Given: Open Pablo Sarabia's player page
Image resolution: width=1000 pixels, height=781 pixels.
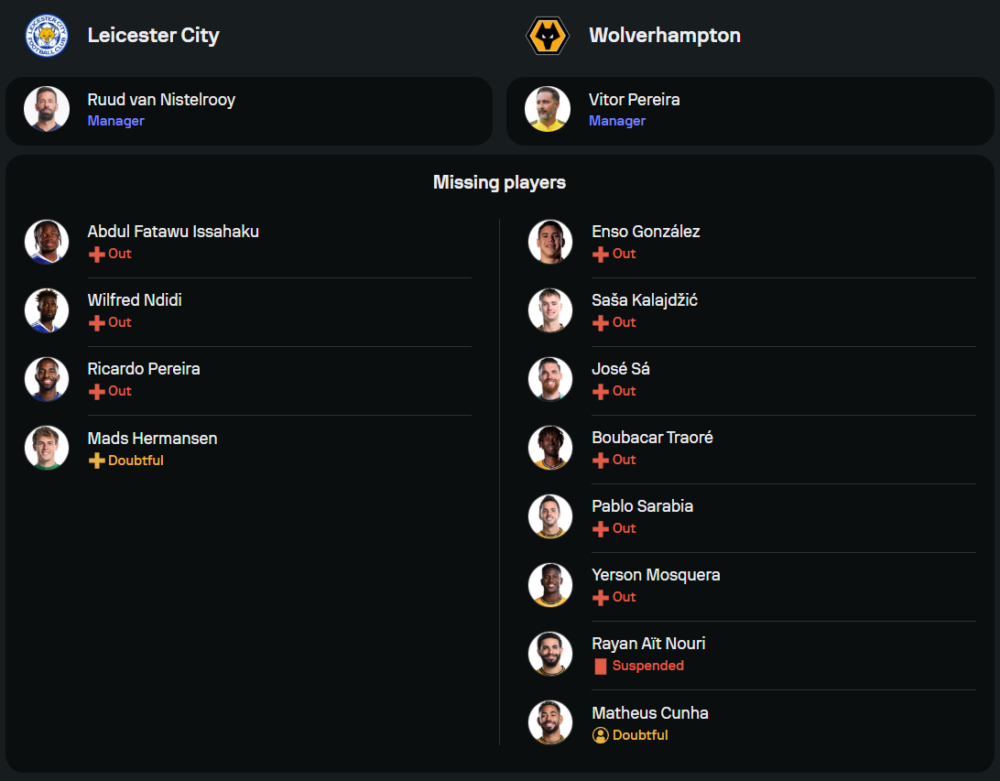Looking at the screenshot, I should click(x=642, y=506).
